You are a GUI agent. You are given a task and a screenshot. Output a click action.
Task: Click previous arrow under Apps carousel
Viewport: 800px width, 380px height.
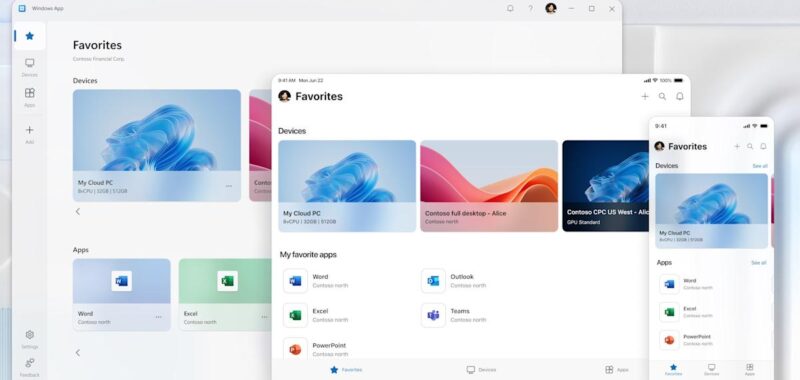tap(78, 352)
